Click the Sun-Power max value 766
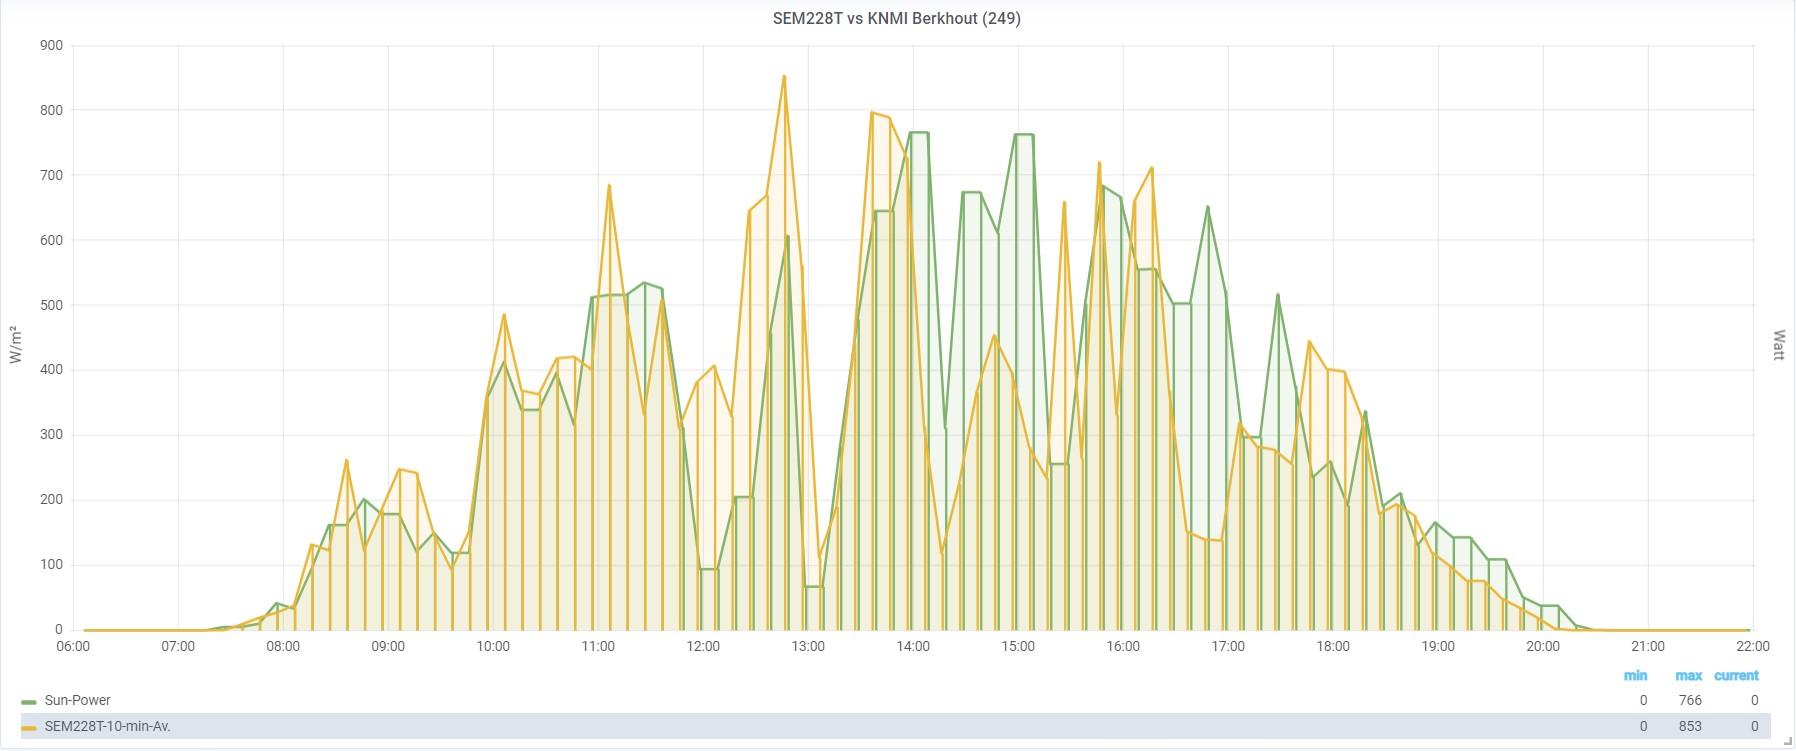Screen dimensions: 1796x751 pyautogui.click(x=1689, y=700)
